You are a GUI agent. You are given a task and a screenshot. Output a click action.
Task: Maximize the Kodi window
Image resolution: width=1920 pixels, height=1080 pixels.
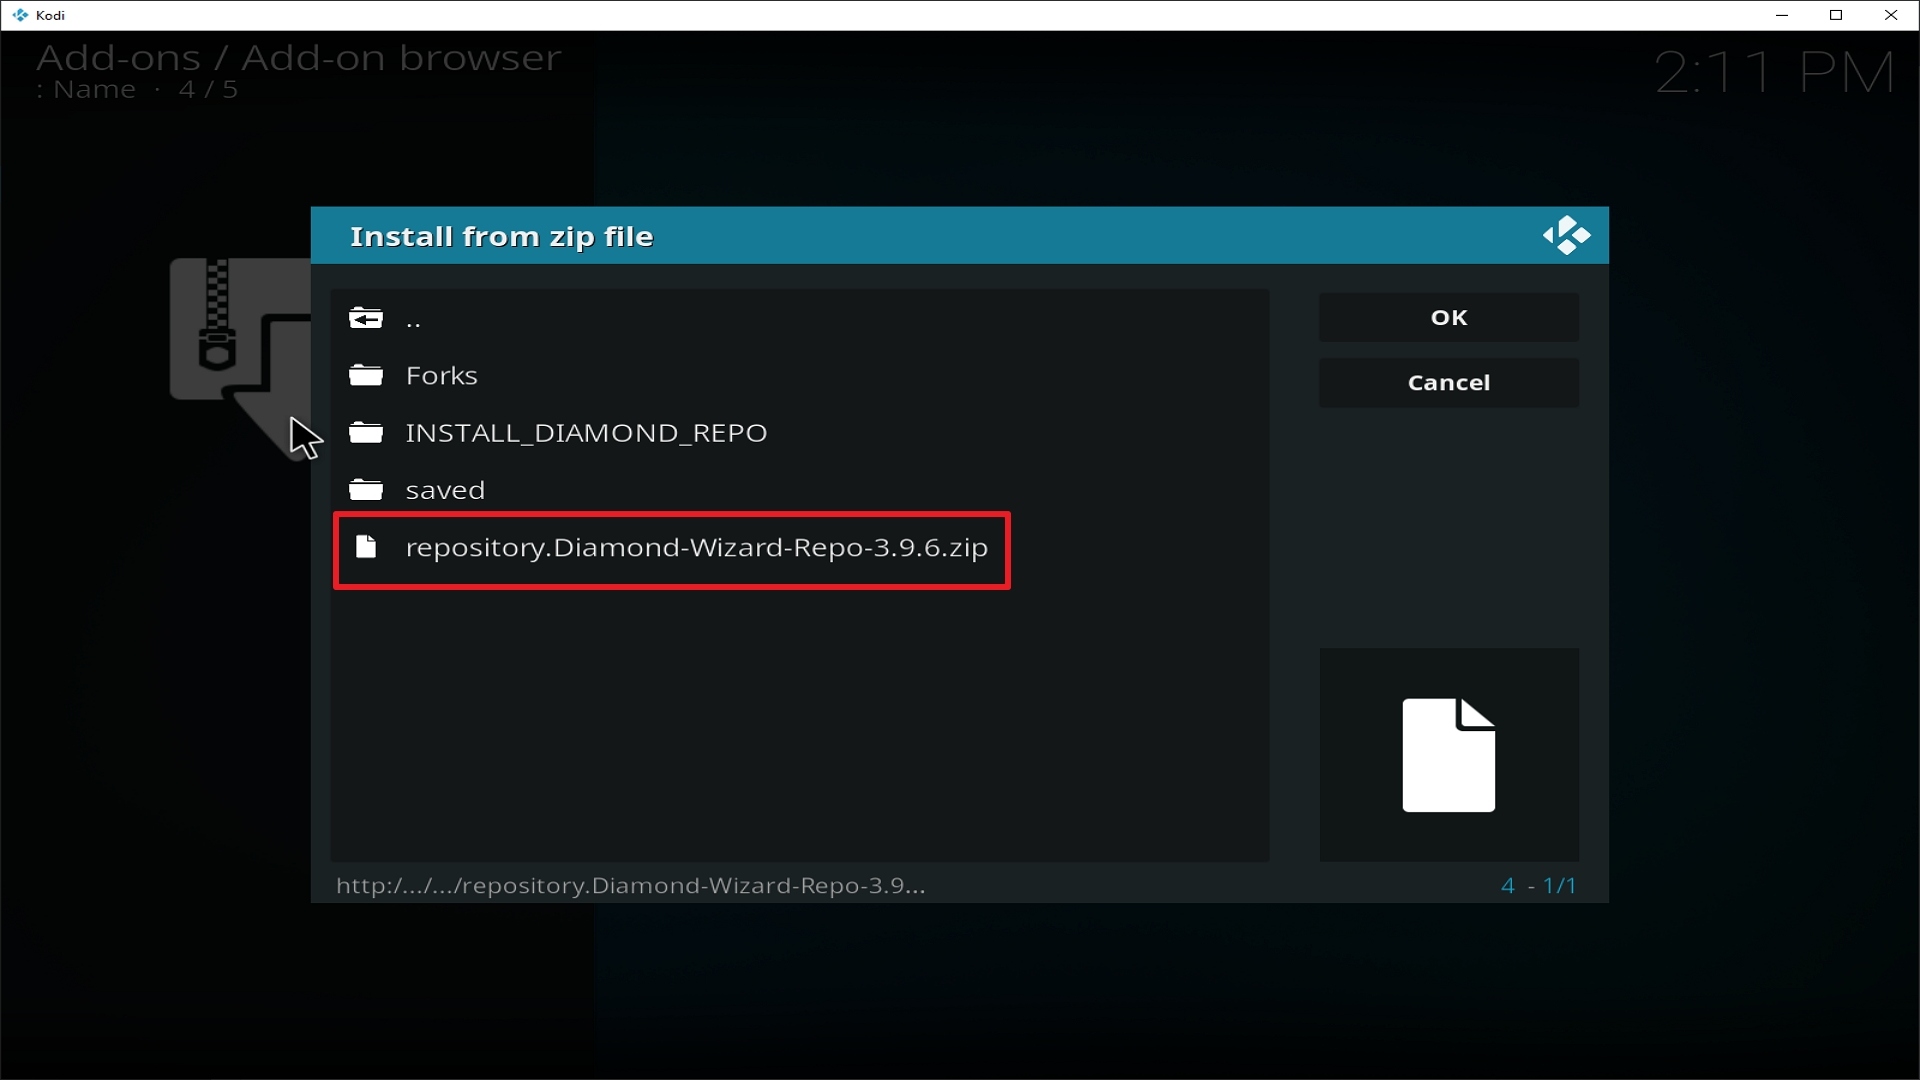click(1836, 15)
